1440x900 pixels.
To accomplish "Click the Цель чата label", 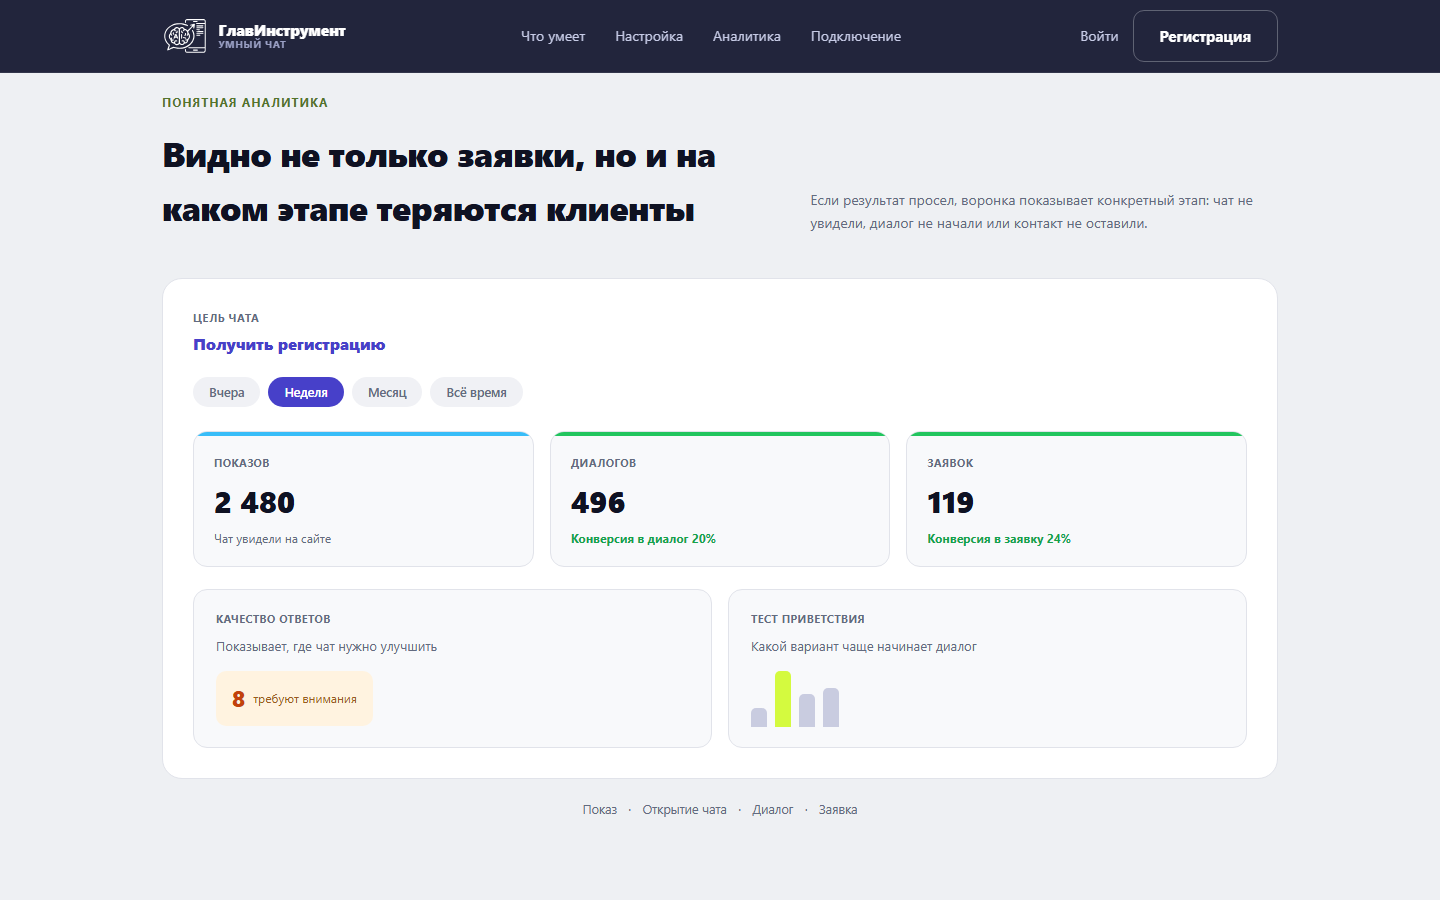I will click(x=226, y=318).
